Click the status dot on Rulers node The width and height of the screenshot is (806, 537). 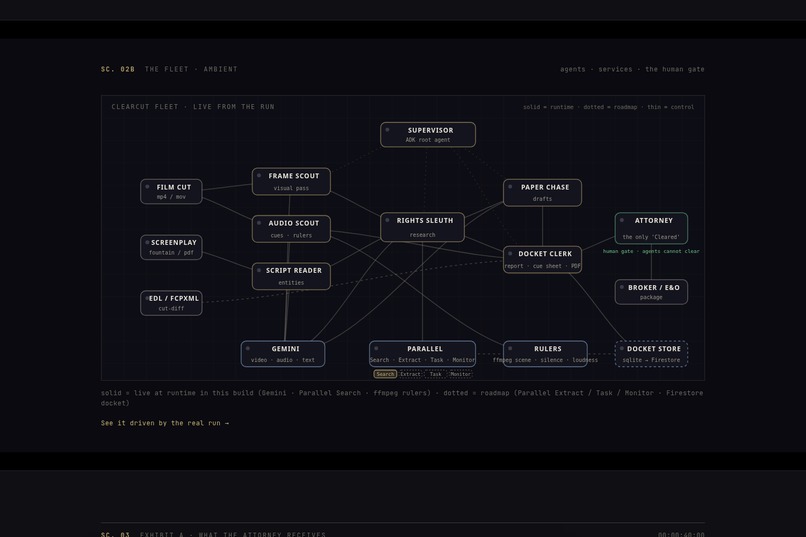click(x=510, y=348)
